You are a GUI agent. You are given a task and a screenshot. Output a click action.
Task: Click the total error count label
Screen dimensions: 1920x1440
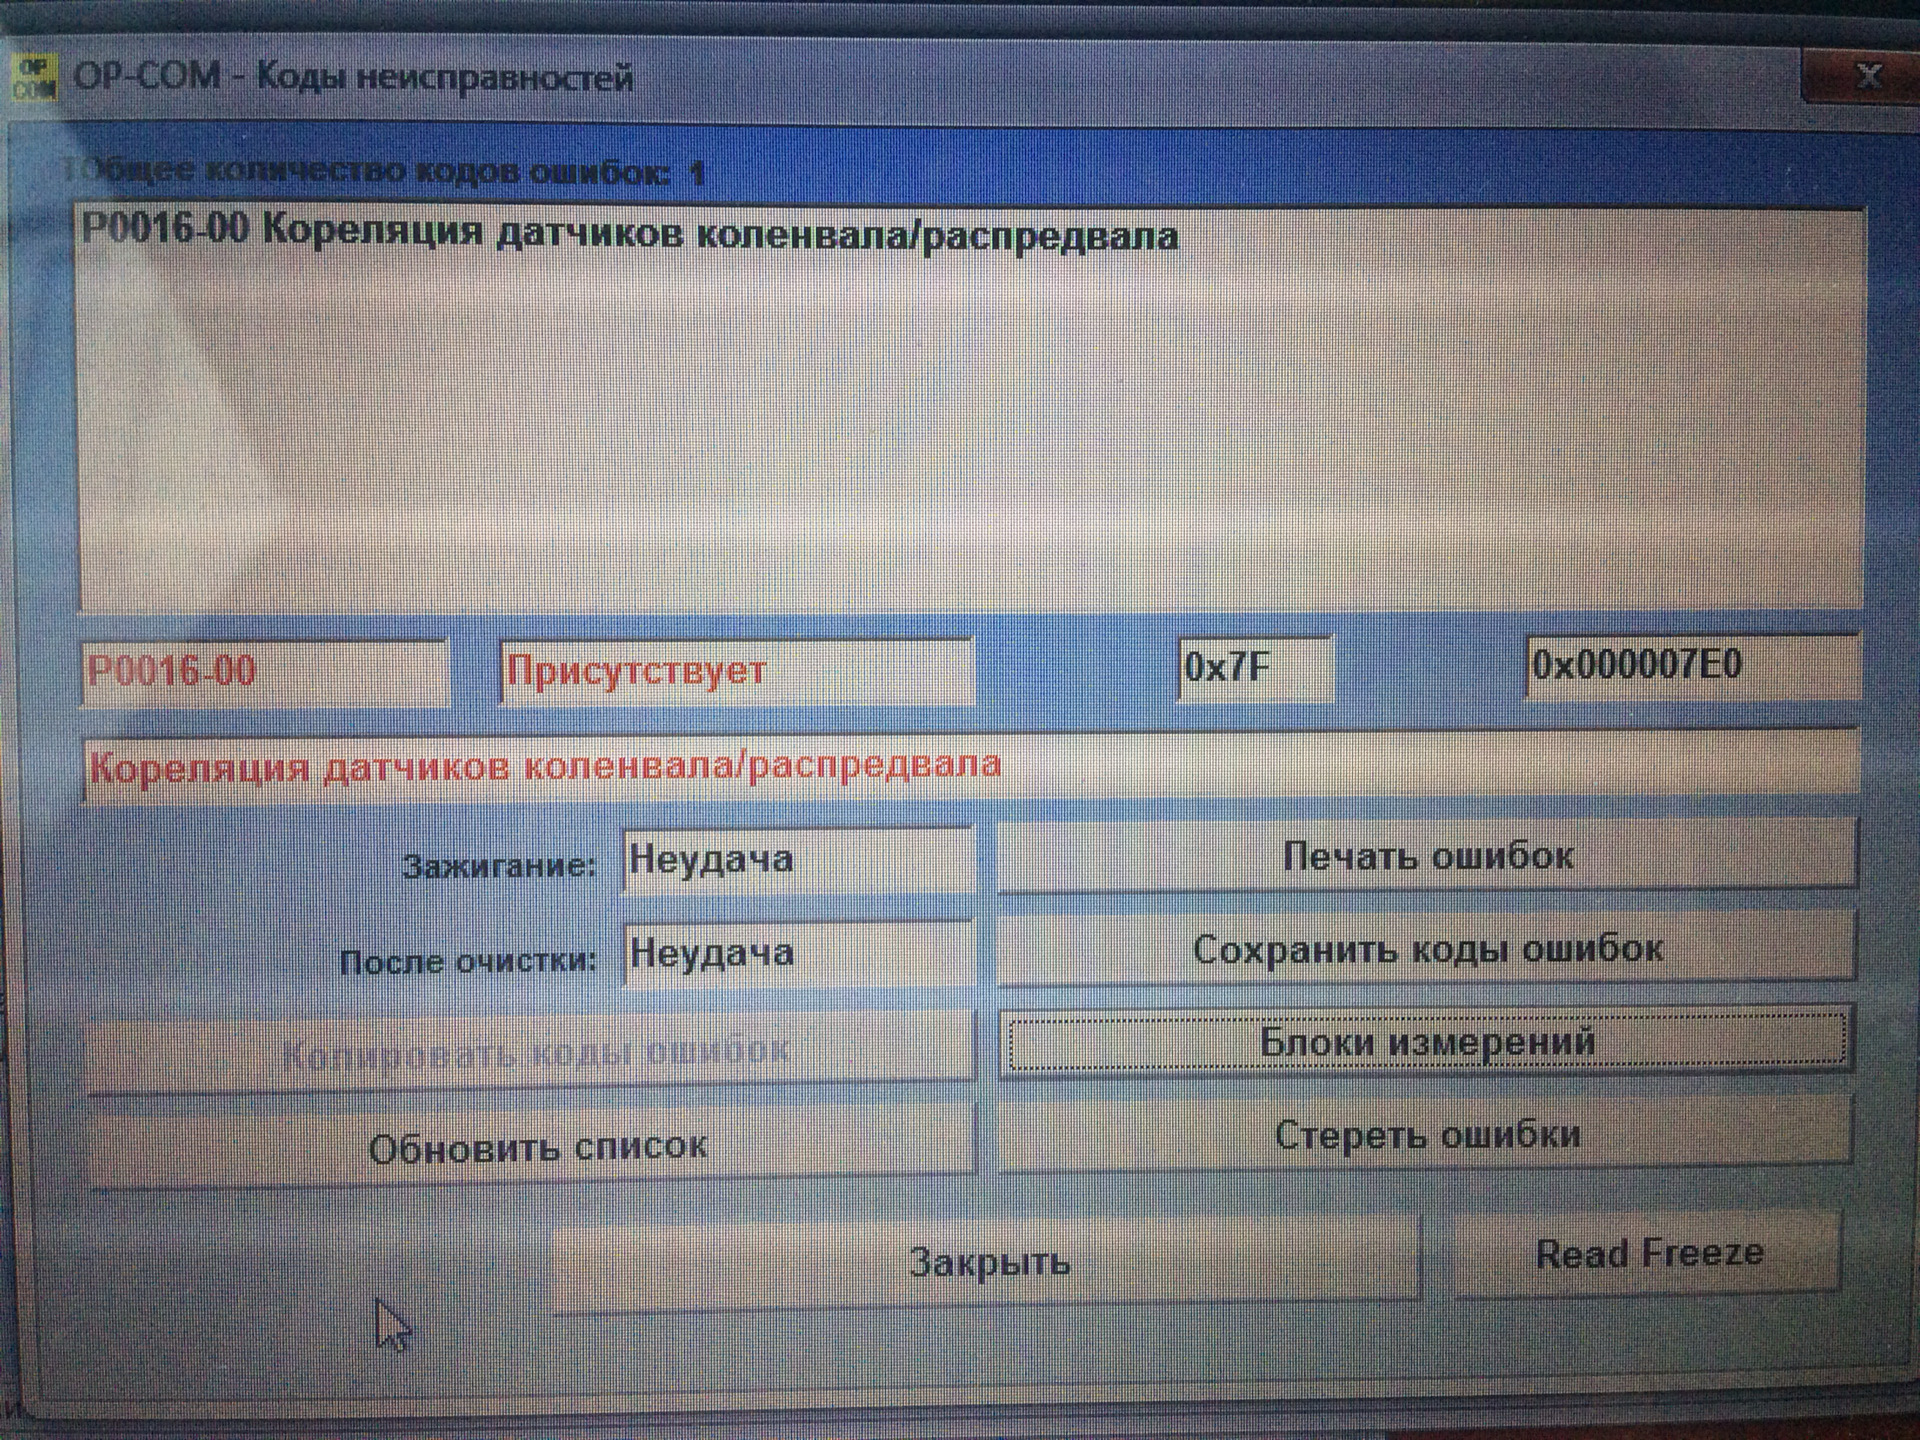coord(385,172)
